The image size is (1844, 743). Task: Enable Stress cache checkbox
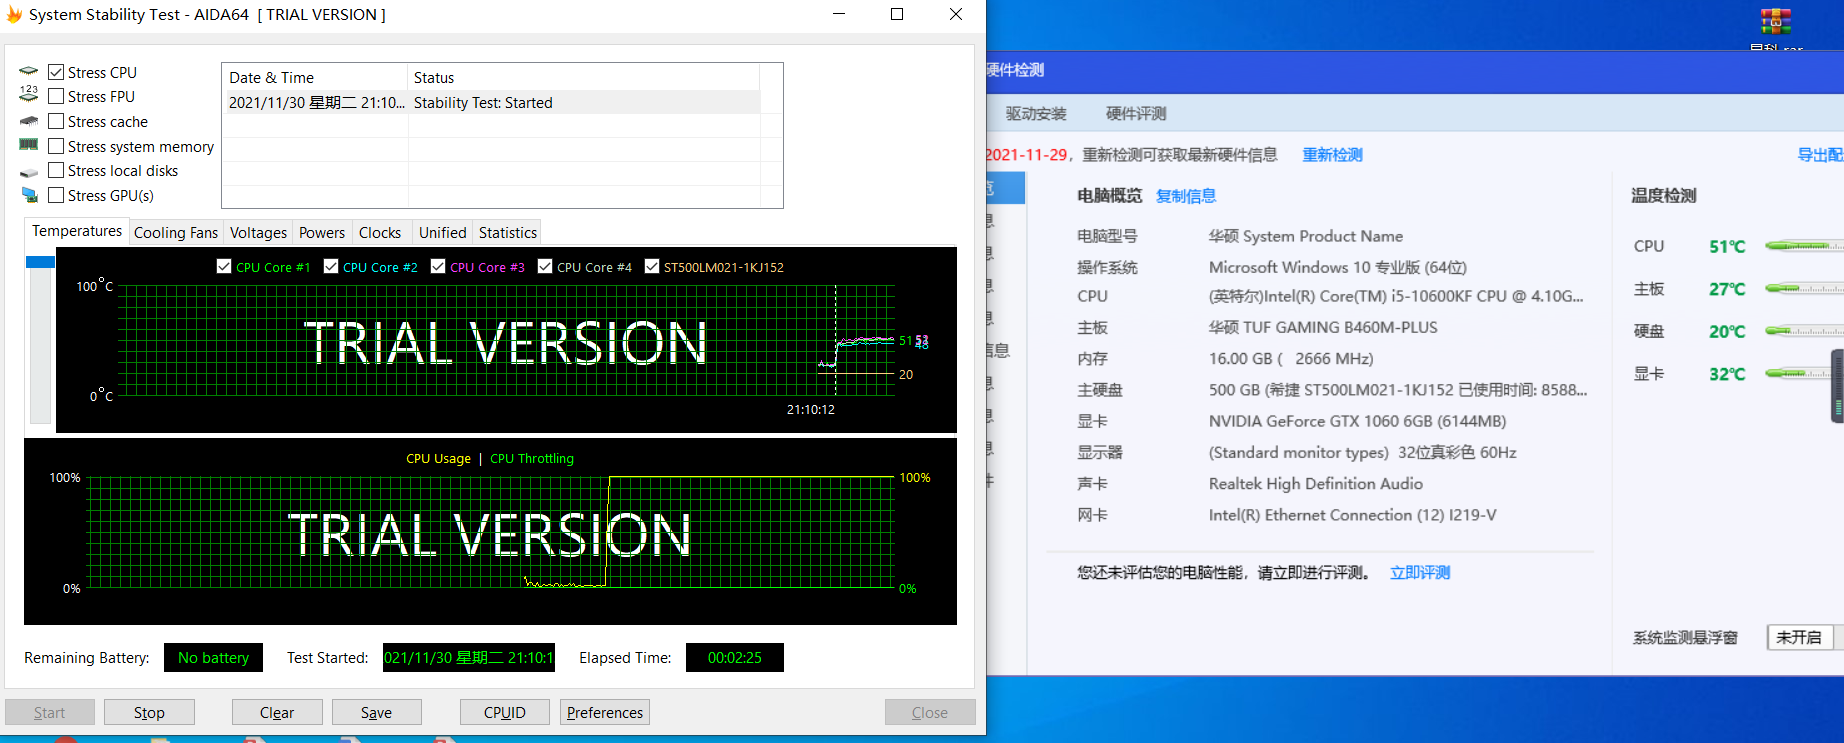[56, 121]
